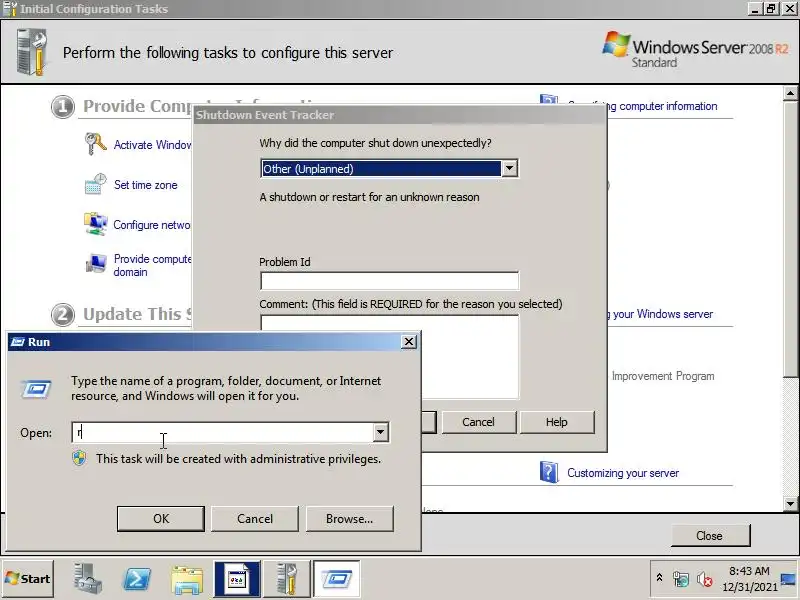Open the Start menu
Viewport: 800px width, 600px height.
click(x=28, y=579)
